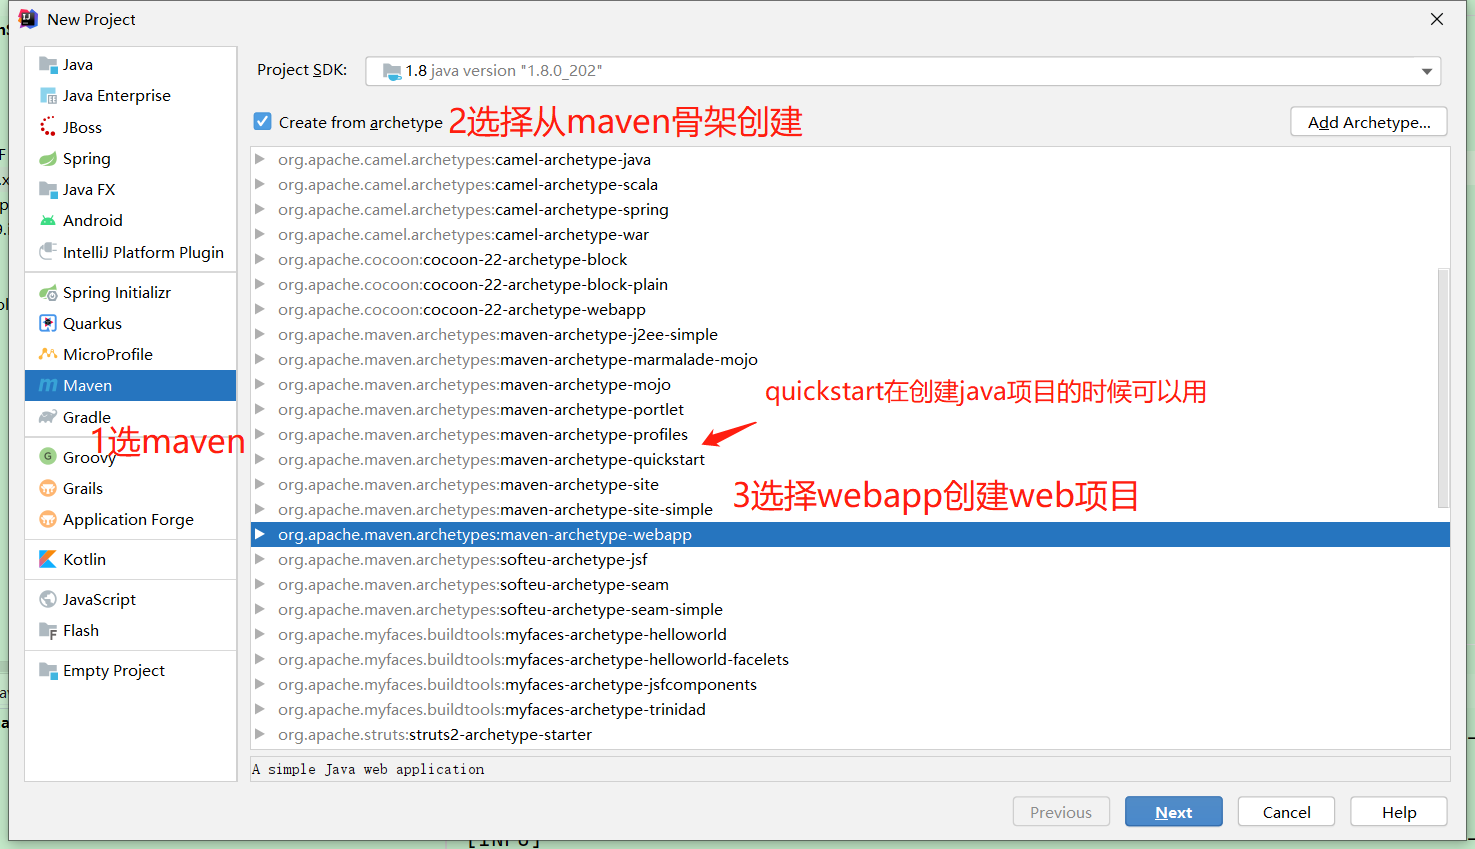
Task: Select camel-archetype-spring archetype
Action: coord(850,209)
